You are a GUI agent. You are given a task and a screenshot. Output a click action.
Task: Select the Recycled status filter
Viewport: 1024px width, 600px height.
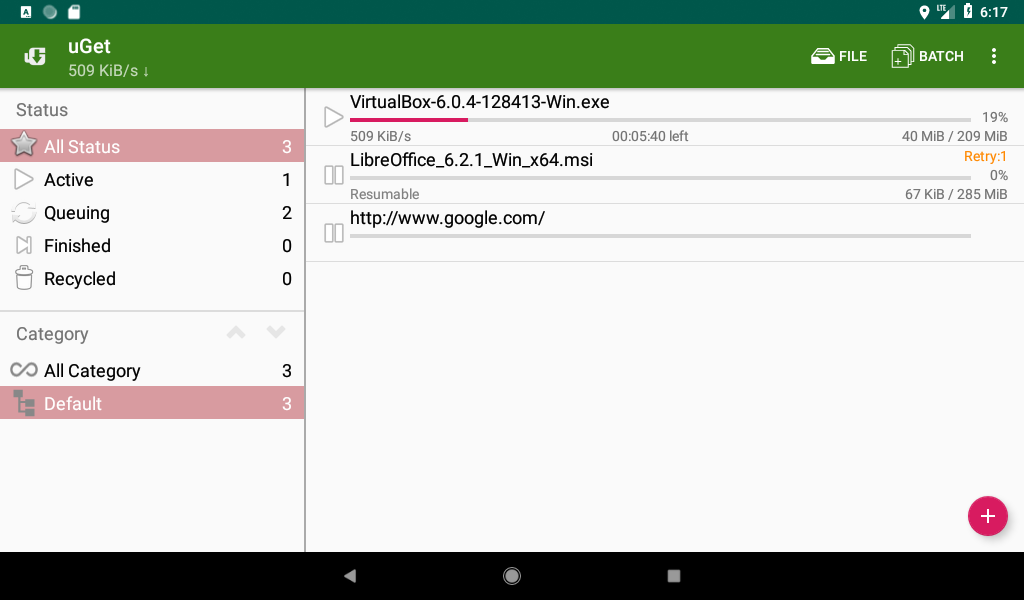click(152, 279)
